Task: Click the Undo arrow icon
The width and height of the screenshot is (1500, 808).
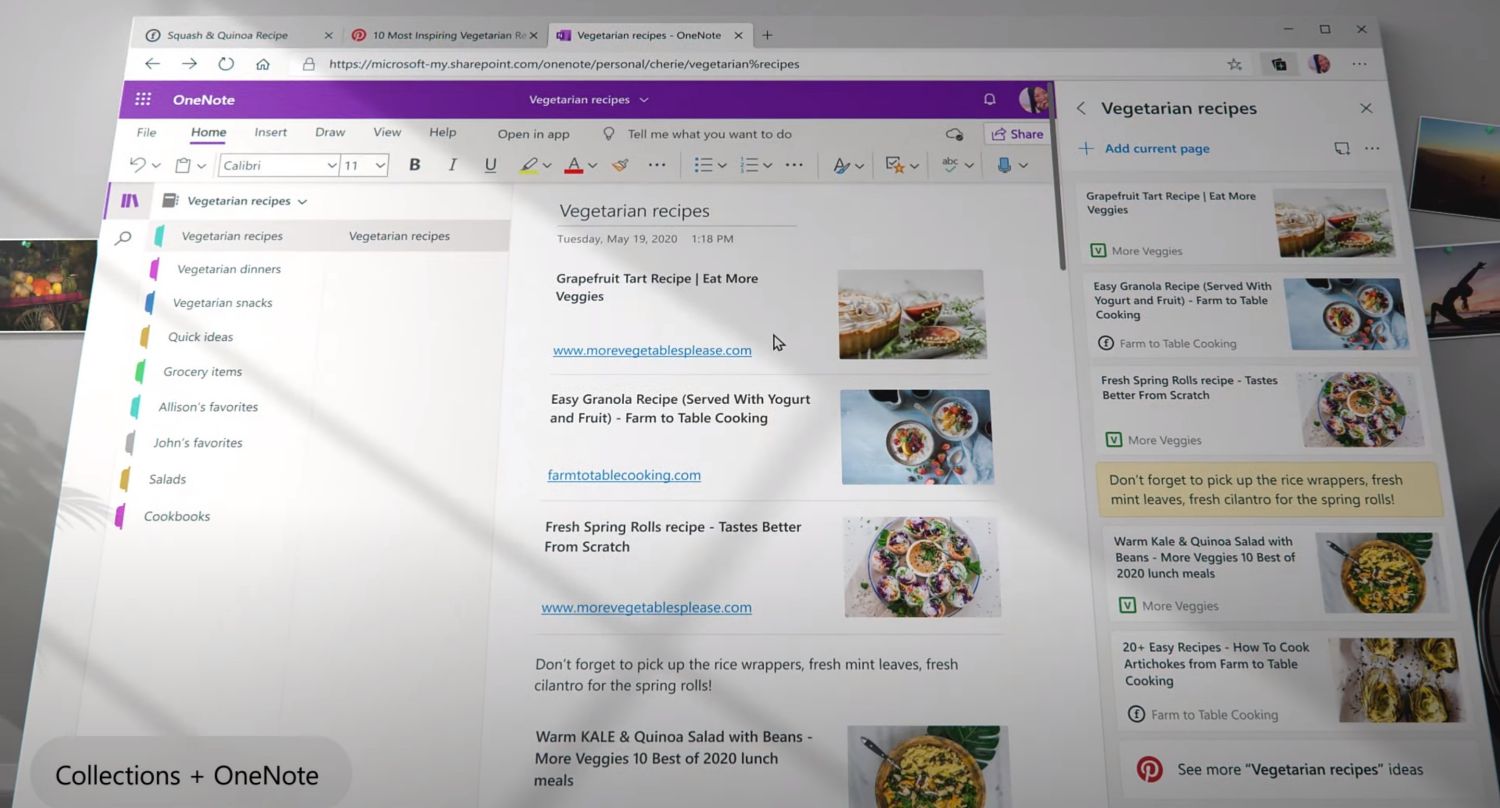Action: click(x=138, y=165)
